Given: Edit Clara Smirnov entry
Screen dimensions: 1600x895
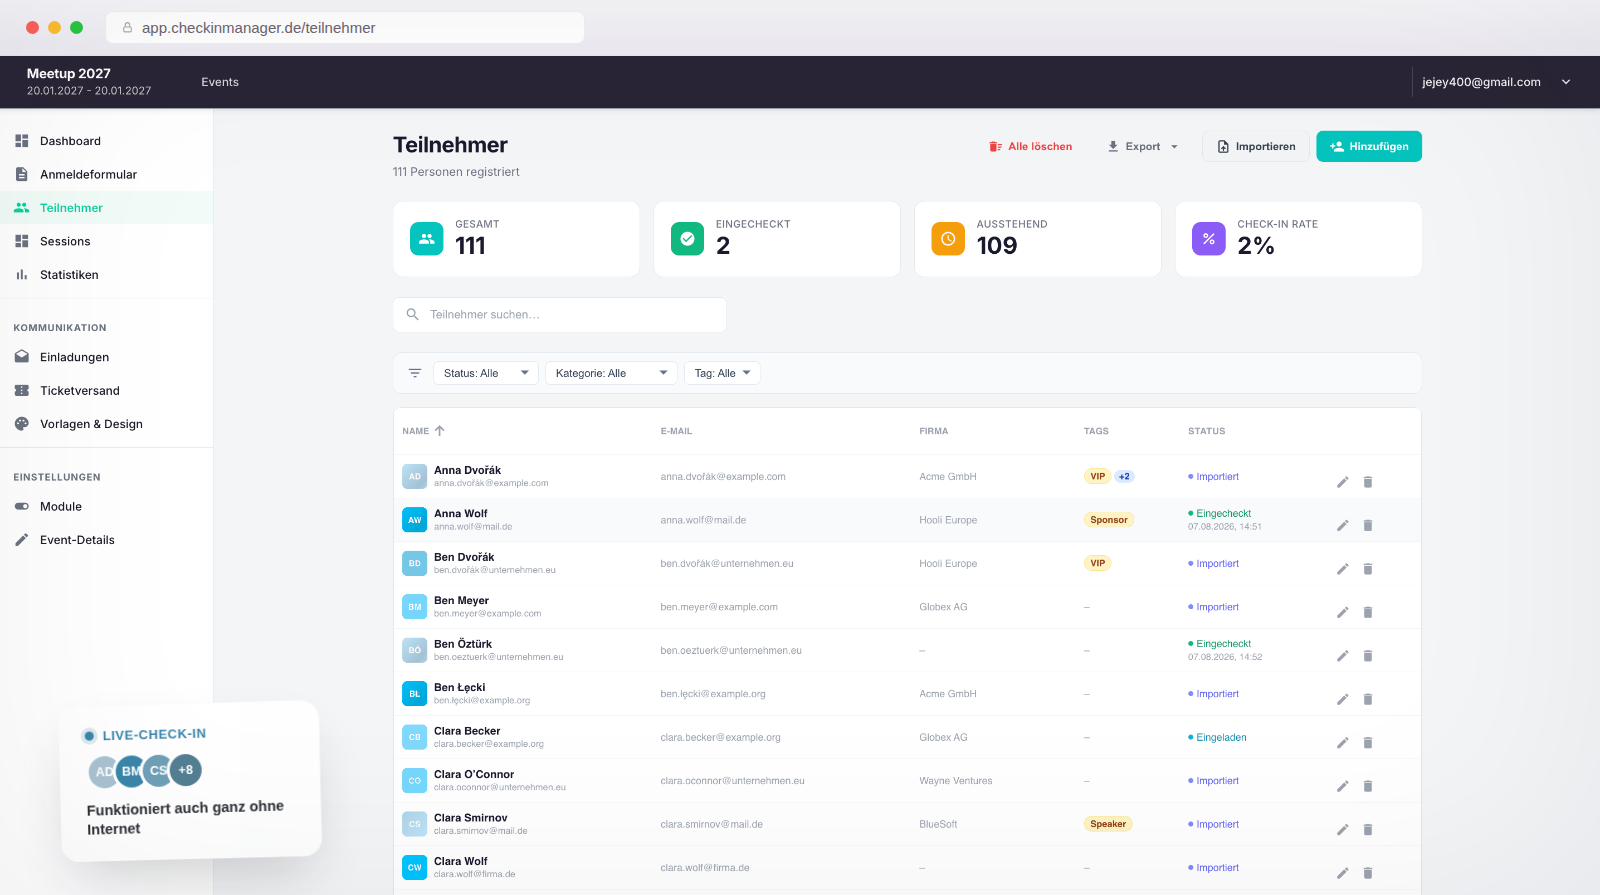Looking at the screenshot, I should click(1343, 830).
